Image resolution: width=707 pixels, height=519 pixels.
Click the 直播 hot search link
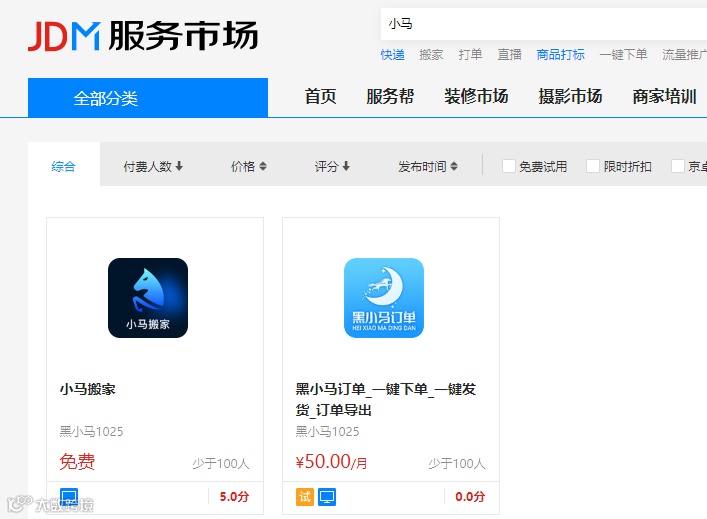(x=510, y=55)
